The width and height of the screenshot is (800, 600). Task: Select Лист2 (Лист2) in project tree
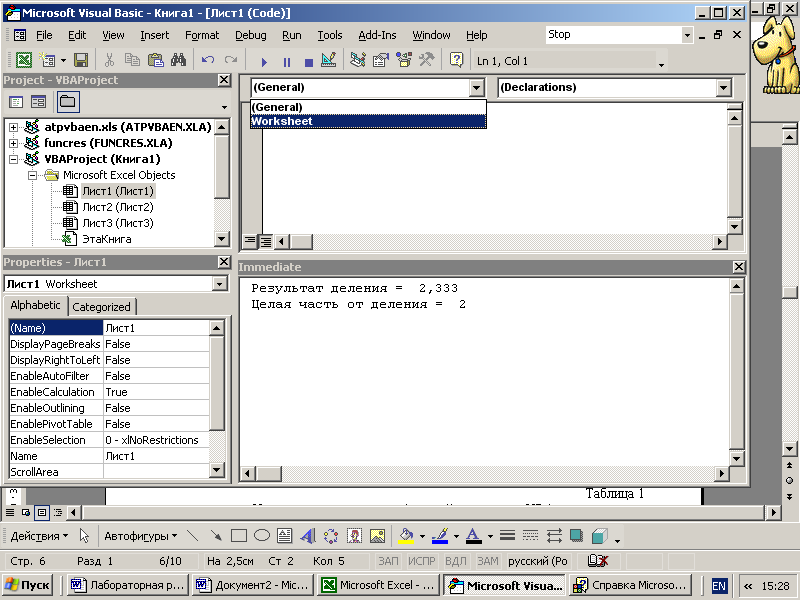click(118, 207)
